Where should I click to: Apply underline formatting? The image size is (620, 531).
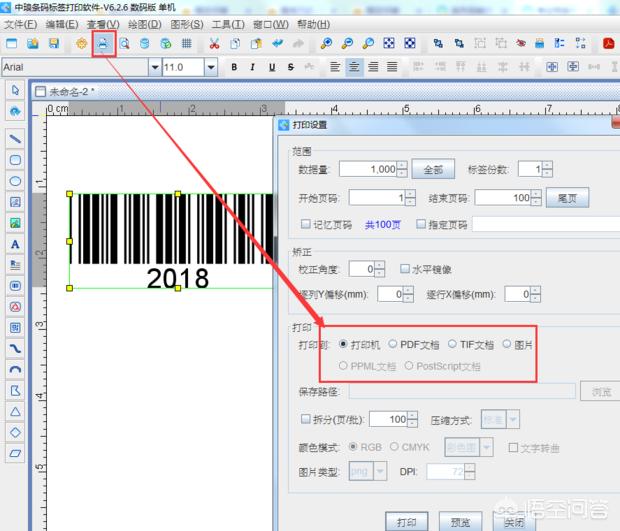click(x=272, y=67)
